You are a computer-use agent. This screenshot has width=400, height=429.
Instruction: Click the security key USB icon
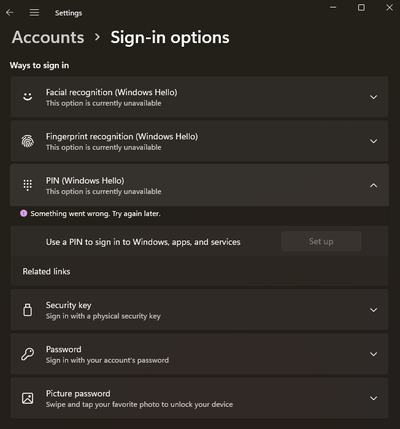pyautogui.click(x=28, y=310)
